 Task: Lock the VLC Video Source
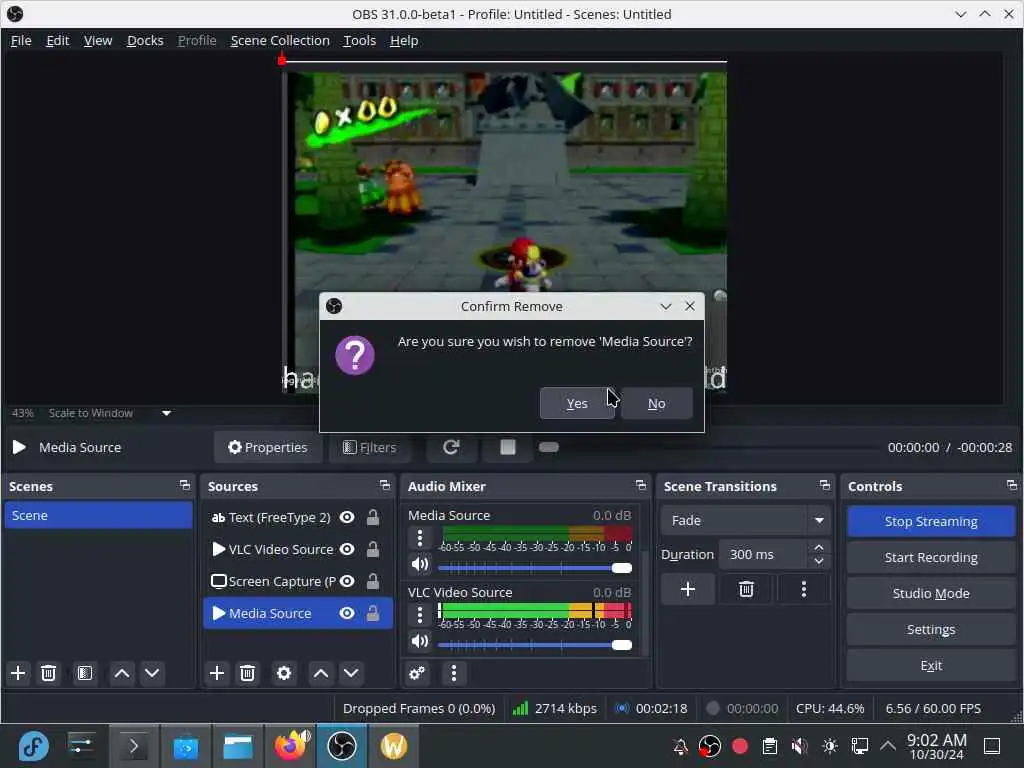coord(373,549)
